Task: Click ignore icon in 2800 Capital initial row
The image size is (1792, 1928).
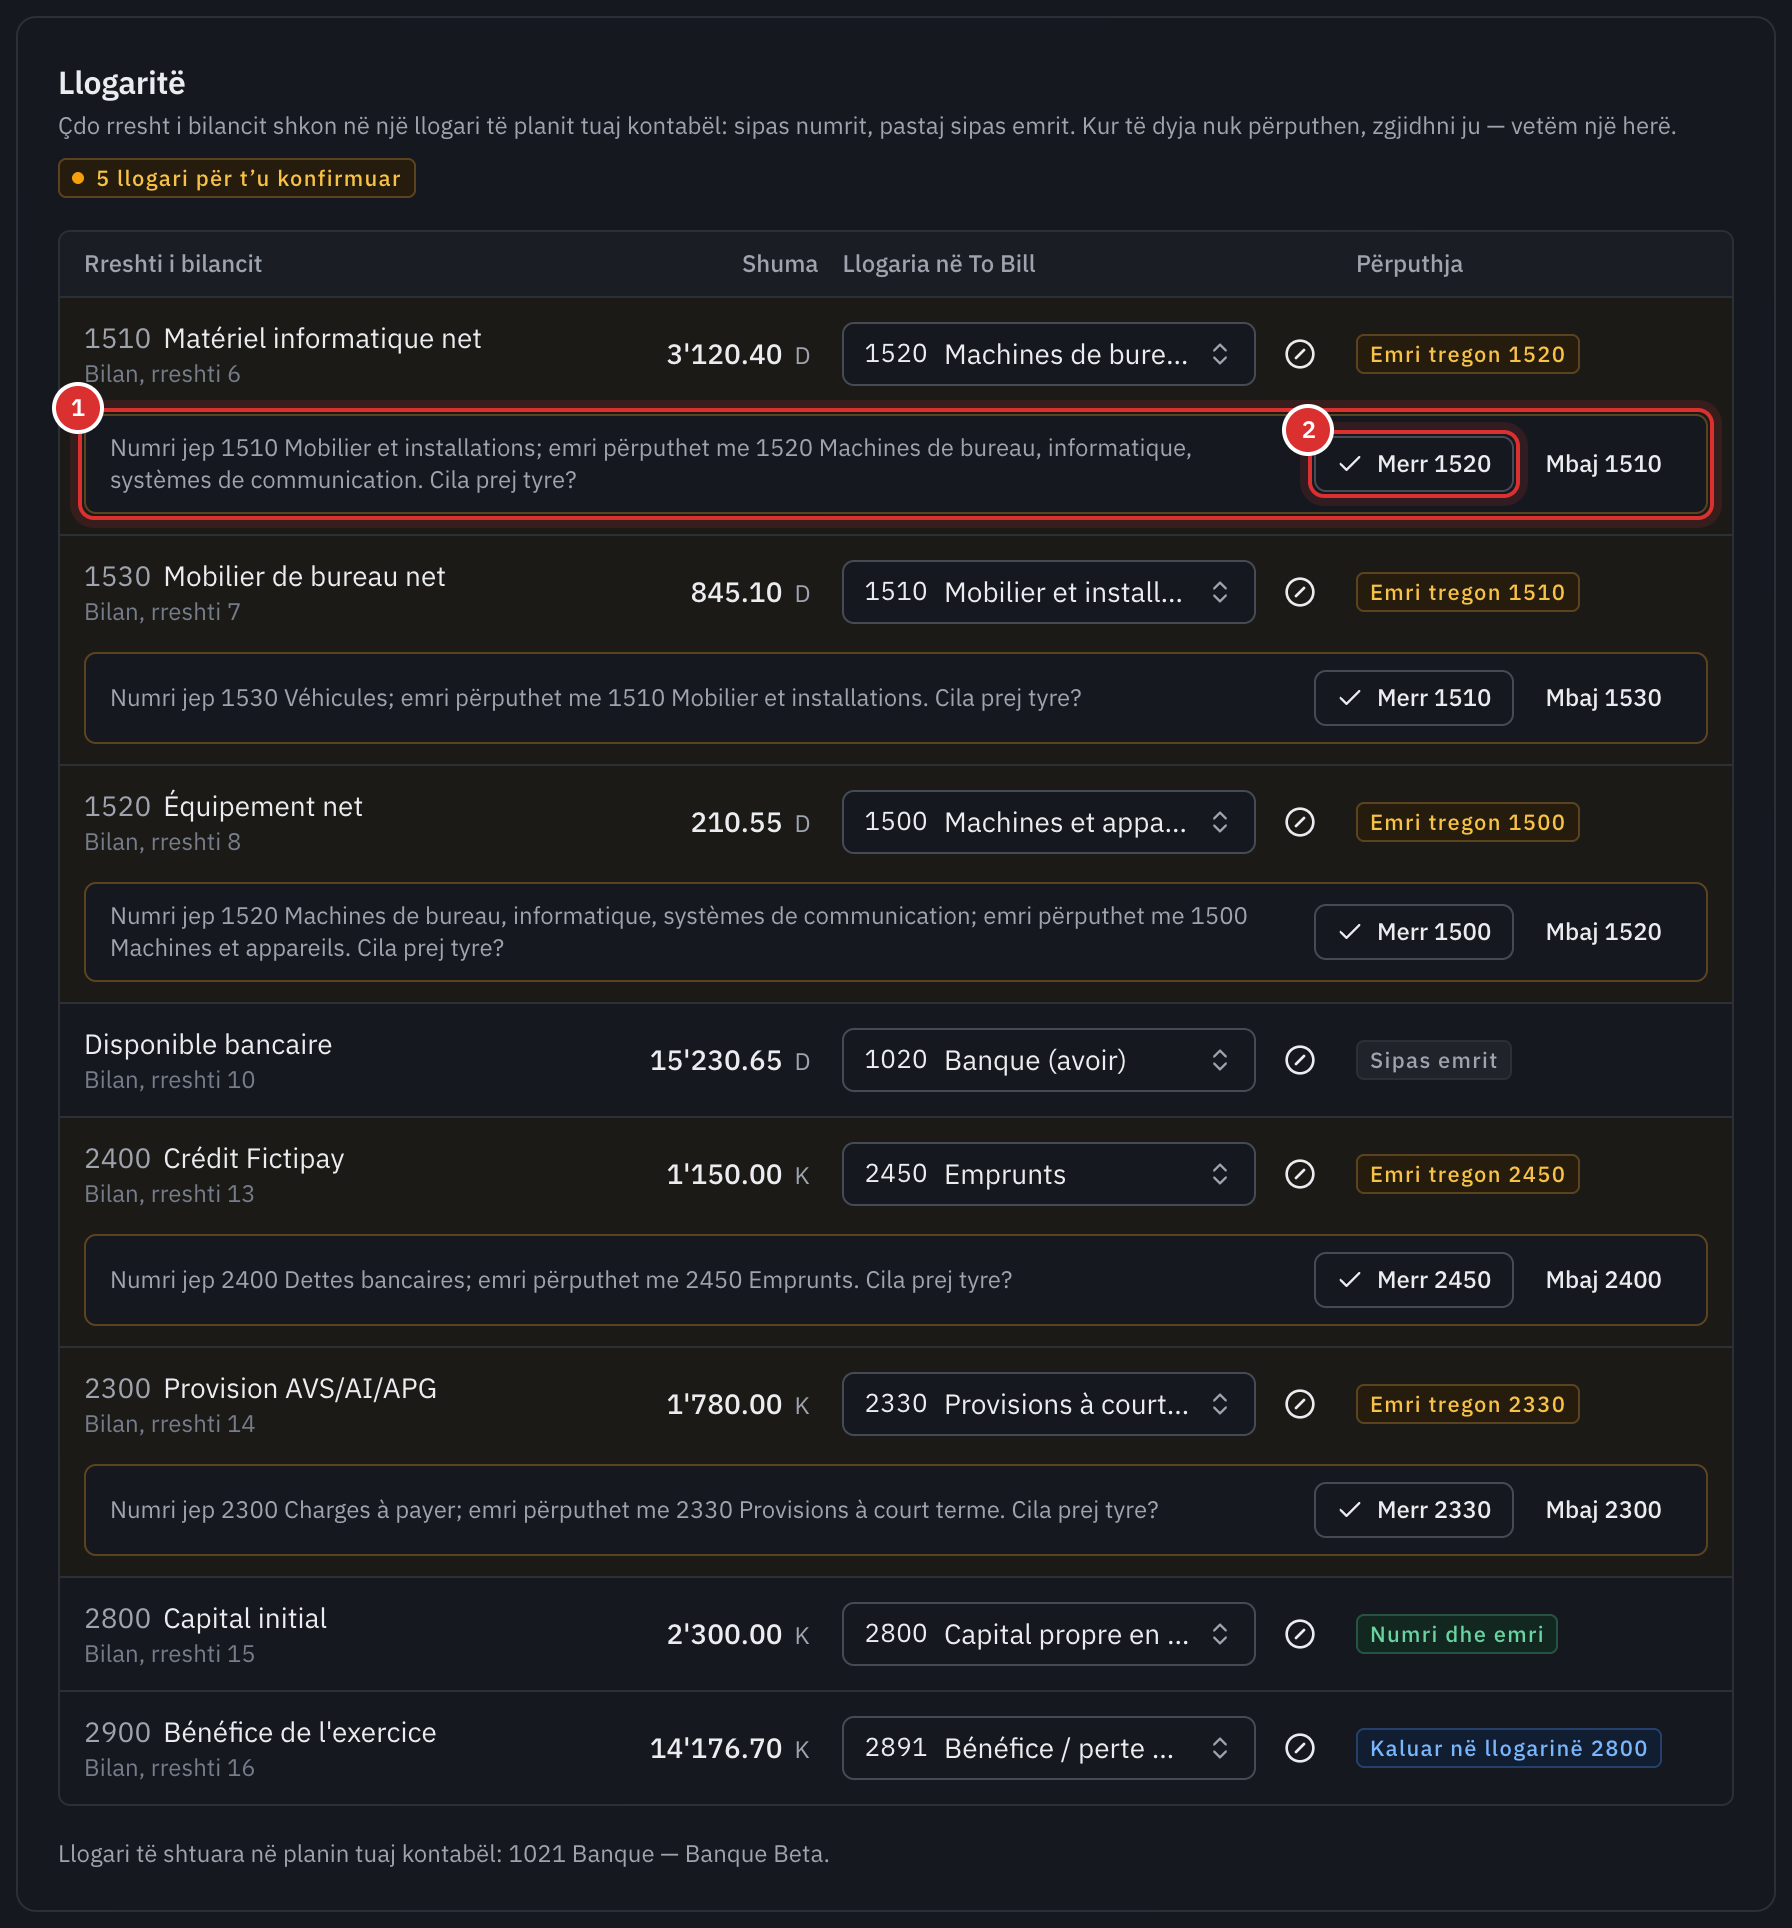Action: (x=1299, y=1634)
